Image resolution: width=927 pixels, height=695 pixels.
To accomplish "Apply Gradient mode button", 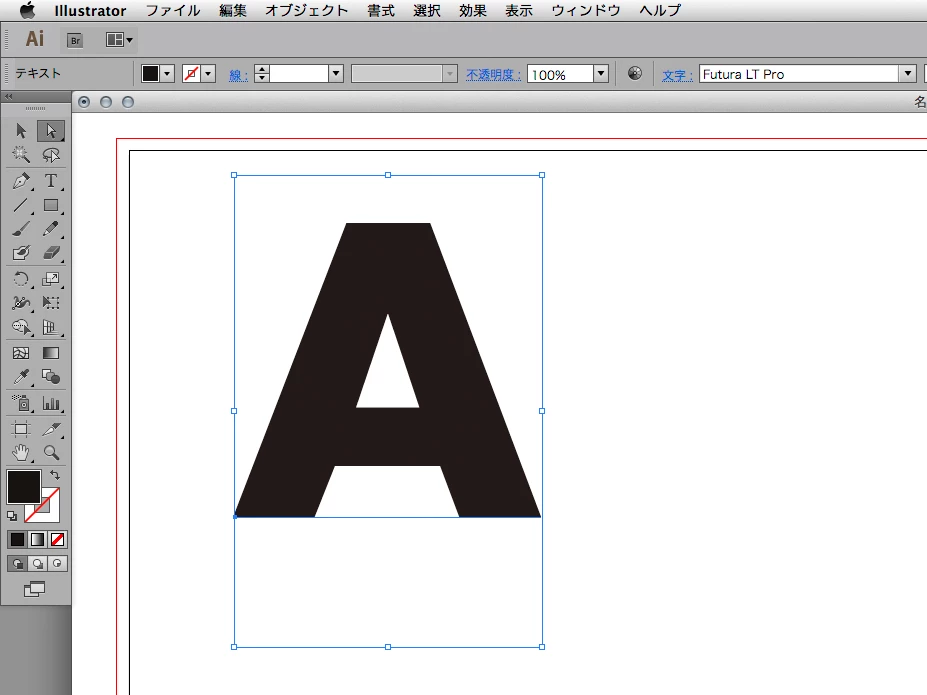I will point(37,540).
